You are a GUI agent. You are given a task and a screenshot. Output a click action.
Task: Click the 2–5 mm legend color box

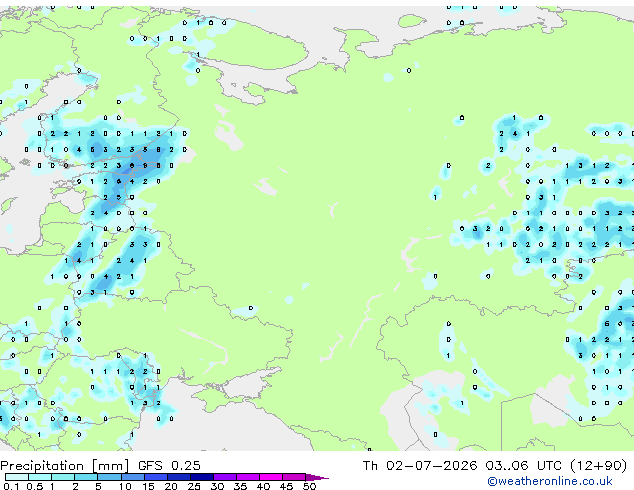pos(86,477)
